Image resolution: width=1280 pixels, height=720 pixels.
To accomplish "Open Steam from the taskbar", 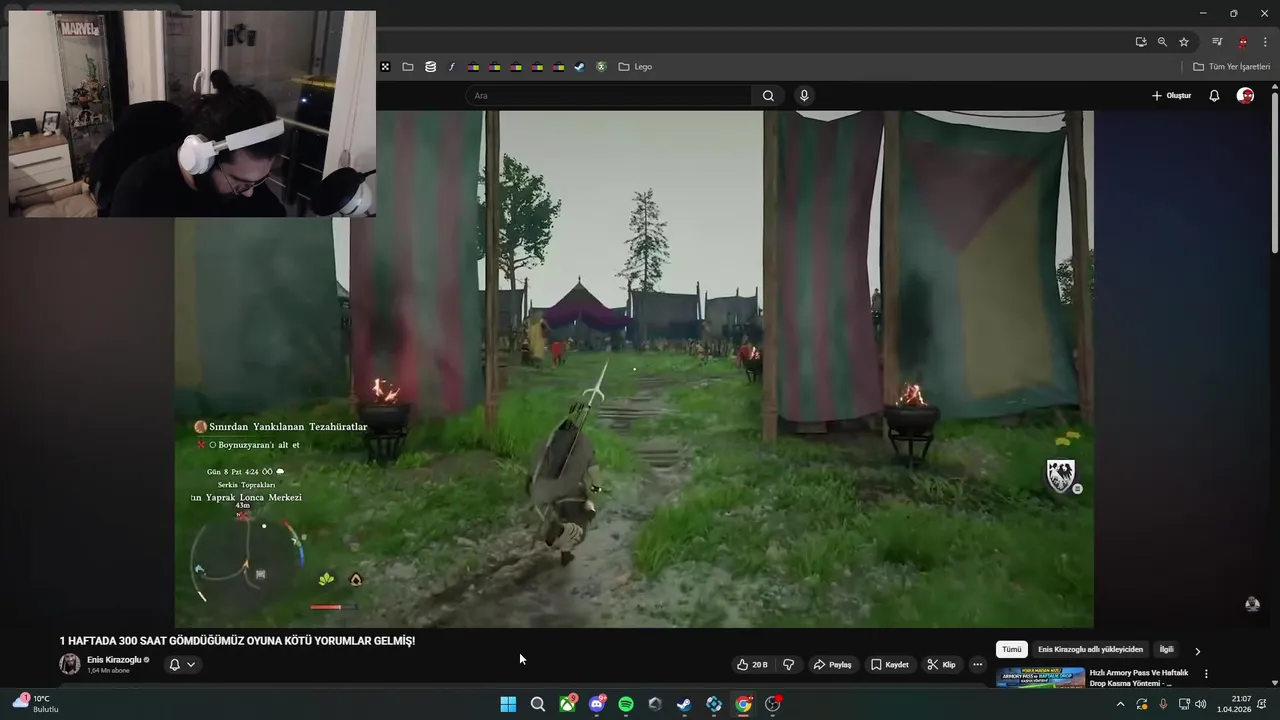I will [684, 704].
